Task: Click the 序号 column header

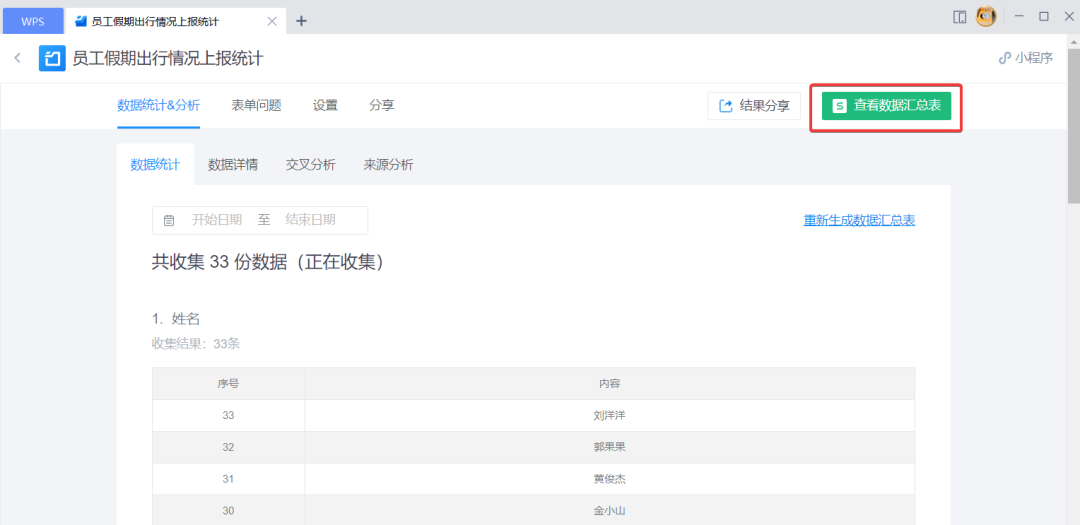Action: pyautogui.click(x=229, y=384)
